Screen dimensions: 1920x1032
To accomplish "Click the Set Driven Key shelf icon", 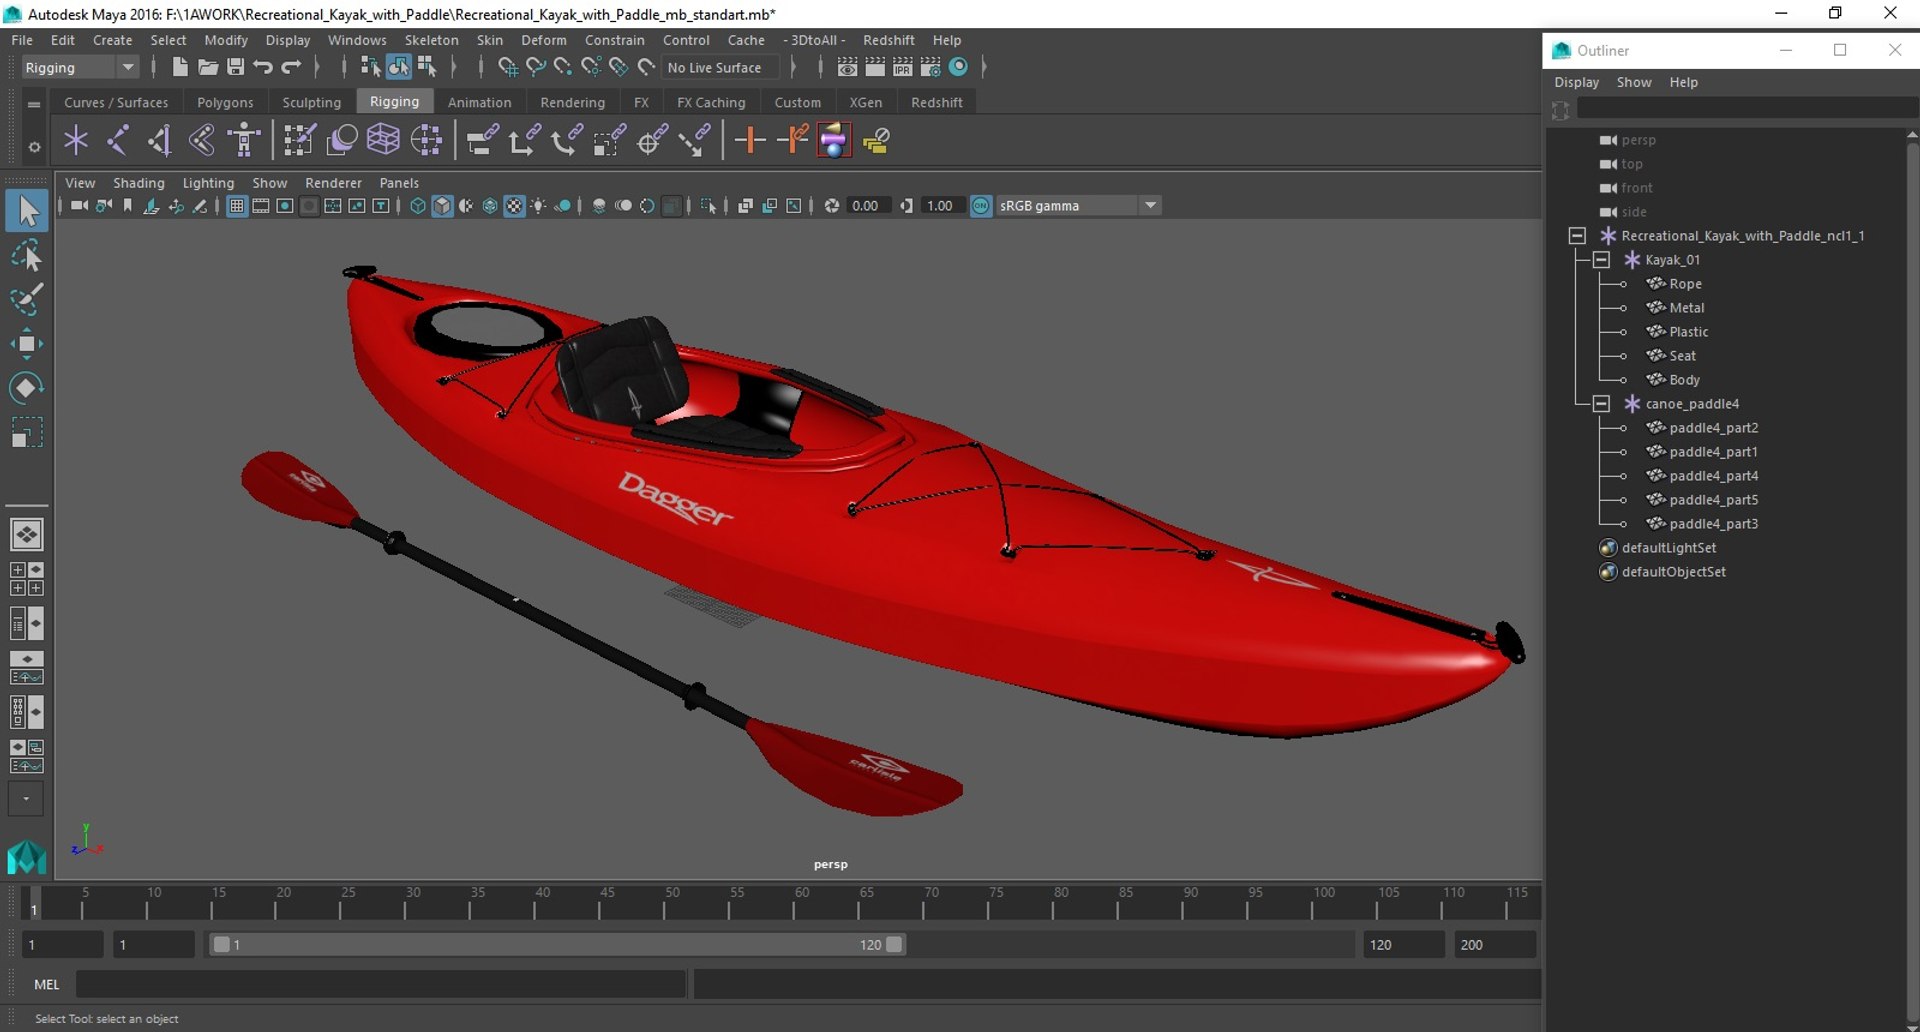I will point(792,140).
